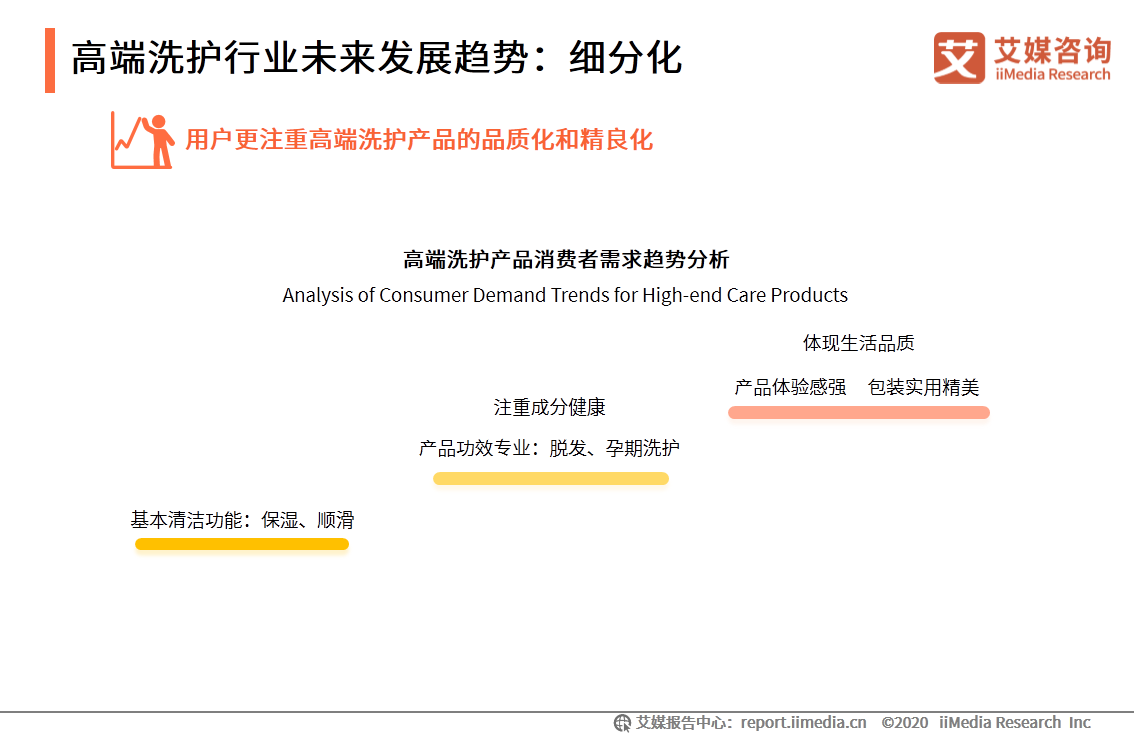1134x737 pixels.
Task: Click the yellow highlight bar under 基本清洁功能
Action: point(242,543)
